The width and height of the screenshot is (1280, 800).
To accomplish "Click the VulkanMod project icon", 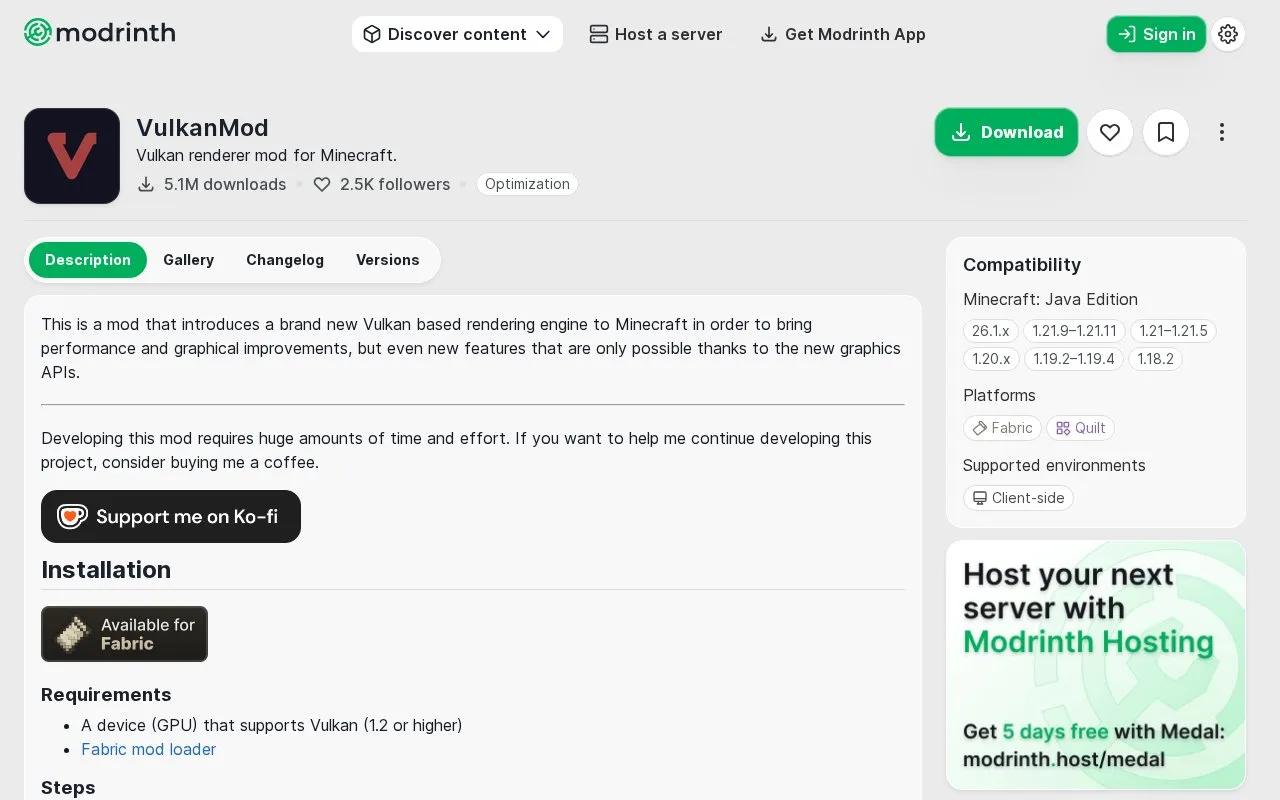I will click(72, 156).
